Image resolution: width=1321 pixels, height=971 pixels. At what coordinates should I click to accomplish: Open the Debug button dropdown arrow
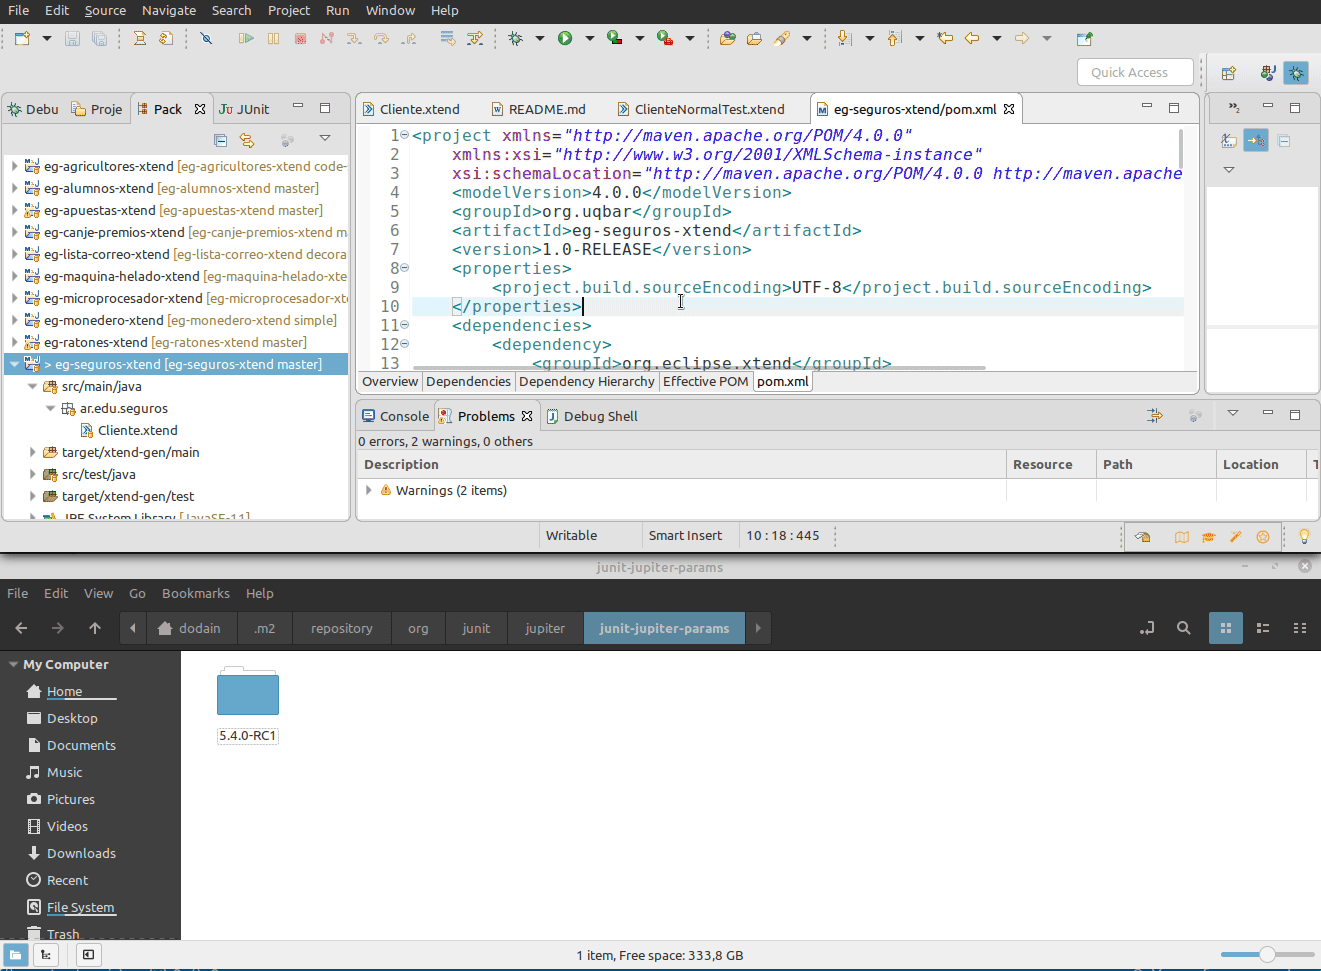coord(540,39)
